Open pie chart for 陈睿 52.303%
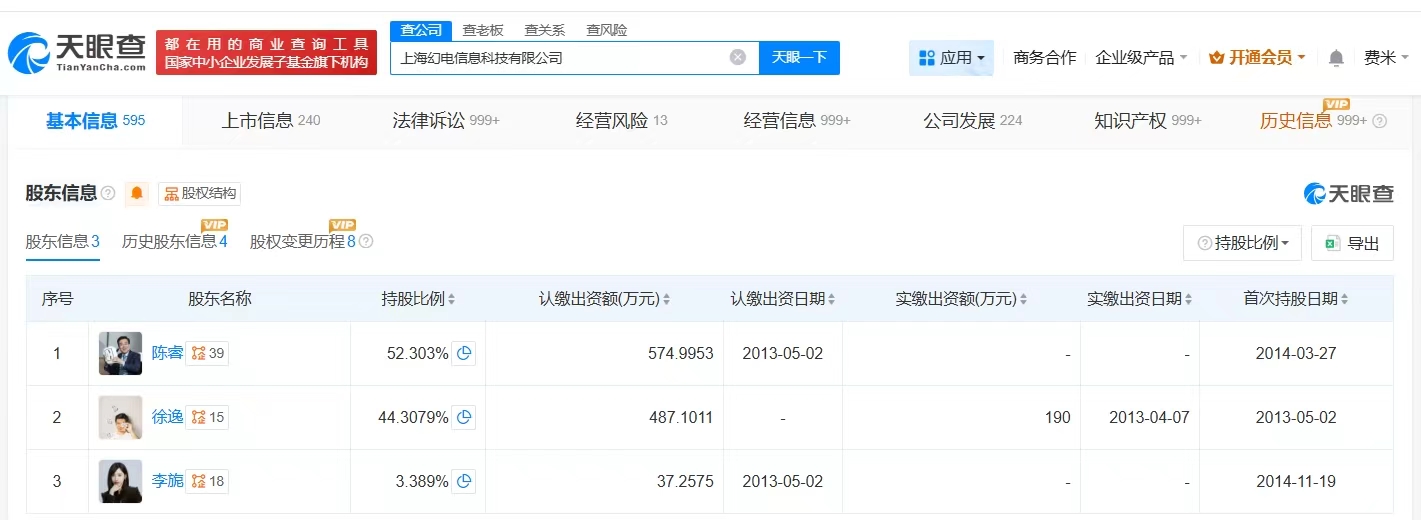This screenshot has width=1421, height=520. coord(463,353)
